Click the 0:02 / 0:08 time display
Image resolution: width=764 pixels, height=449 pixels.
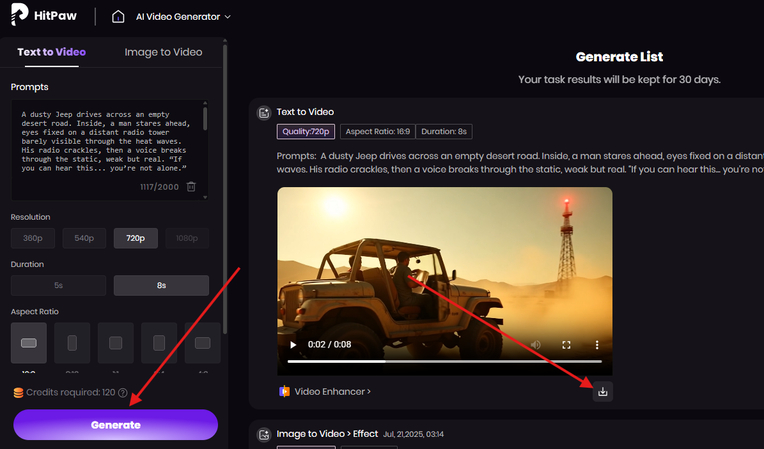coord(329,345)
